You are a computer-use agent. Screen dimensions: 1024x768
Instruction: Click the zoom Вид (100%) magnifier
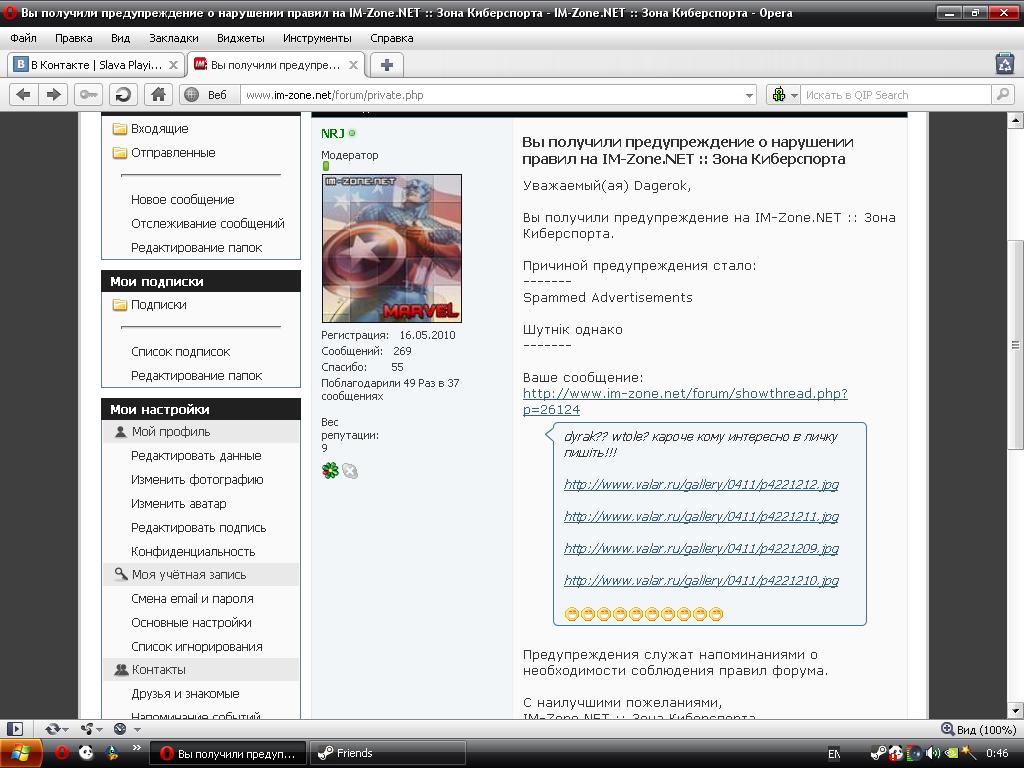tap(948, 729)
